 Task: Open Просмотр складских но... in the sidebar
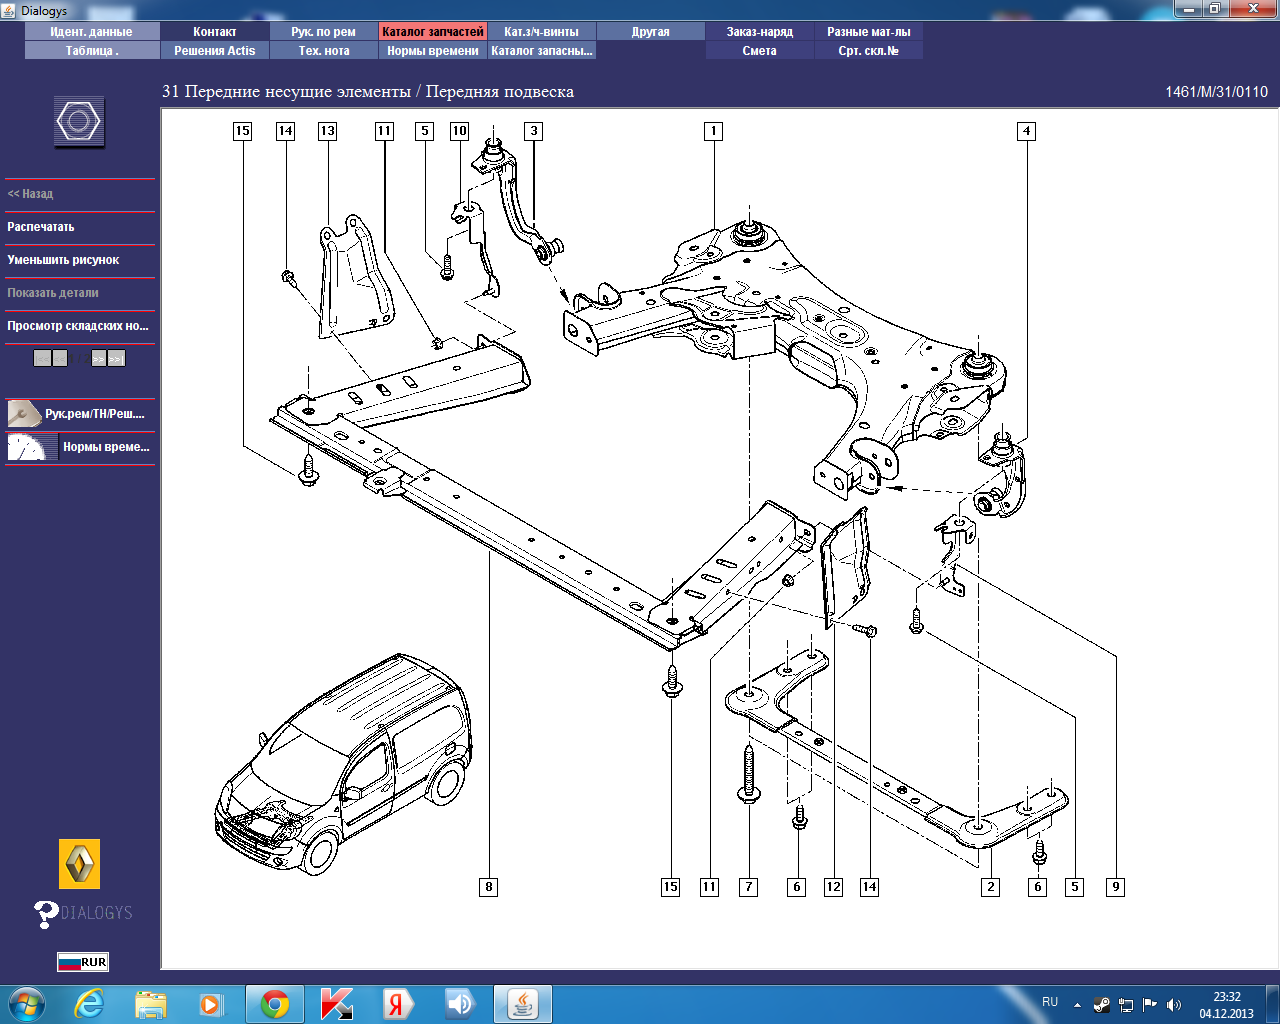pos(80,326)
